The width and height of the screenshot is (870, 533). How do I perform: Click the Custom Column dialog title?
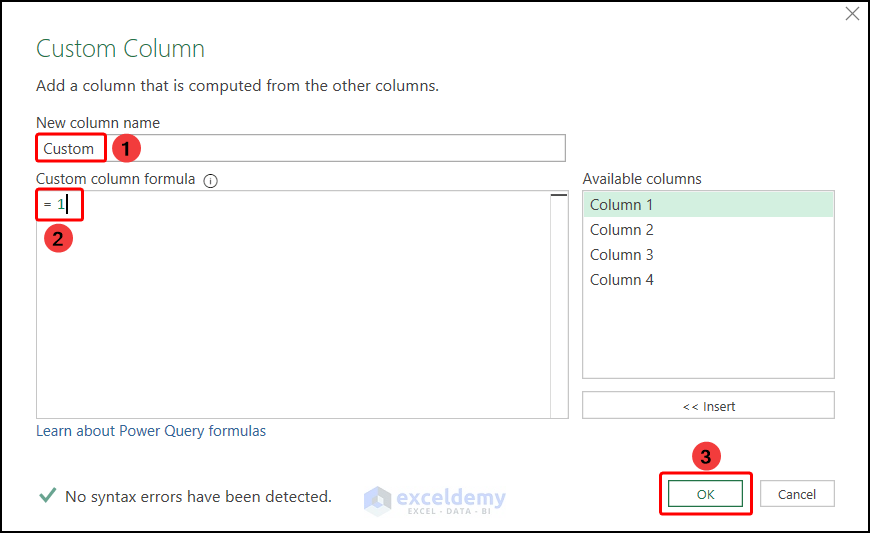121,48
